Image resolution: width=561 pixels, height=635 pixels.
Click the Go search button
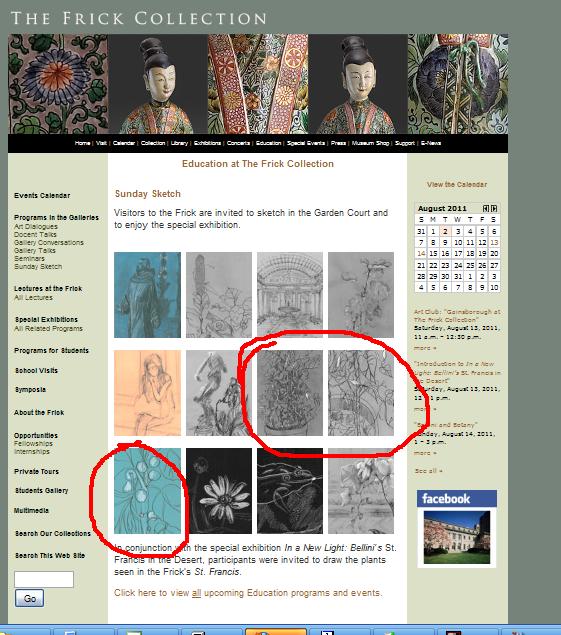(29, 598)
